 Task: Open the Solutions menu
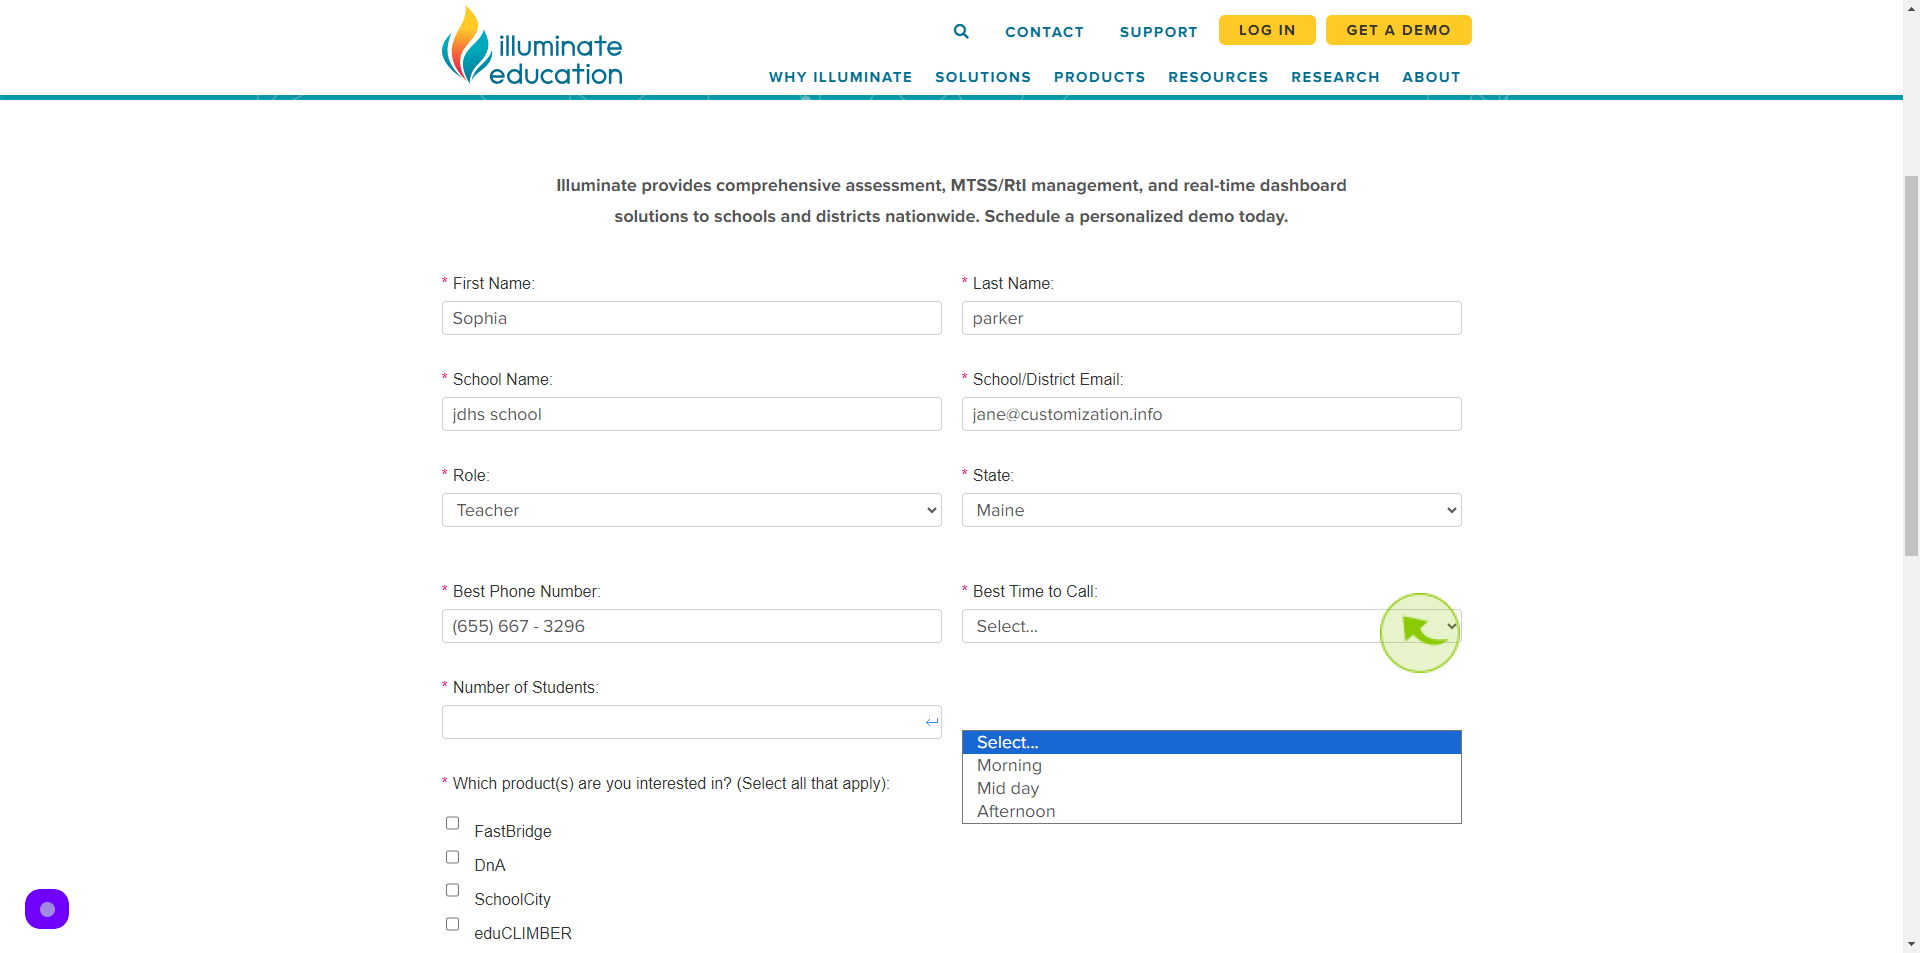[x=983, y=77]
